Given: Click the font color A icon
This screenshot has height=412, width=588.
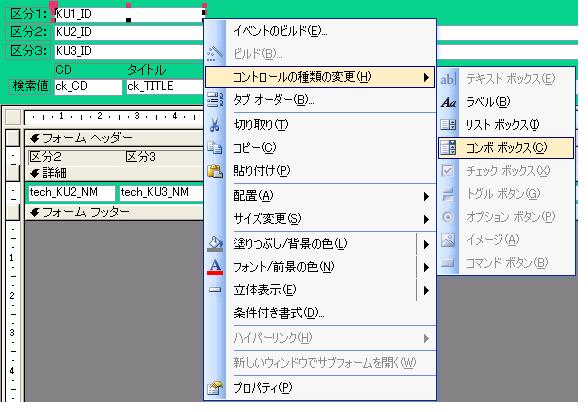Looking at the screenshot, I should [215, 267].
